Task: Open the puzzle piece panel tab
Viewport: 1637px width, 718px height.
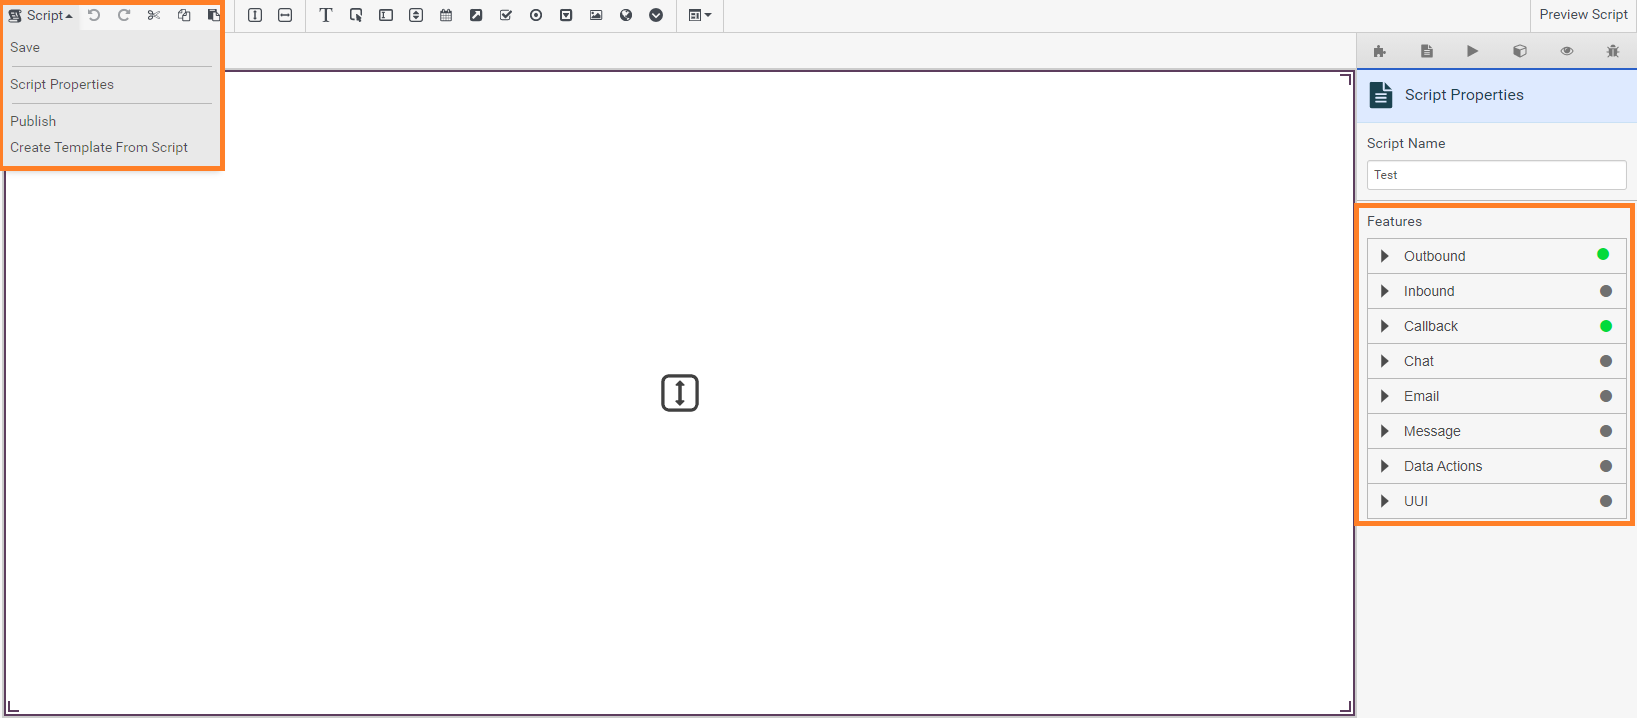Action: 1380,51
